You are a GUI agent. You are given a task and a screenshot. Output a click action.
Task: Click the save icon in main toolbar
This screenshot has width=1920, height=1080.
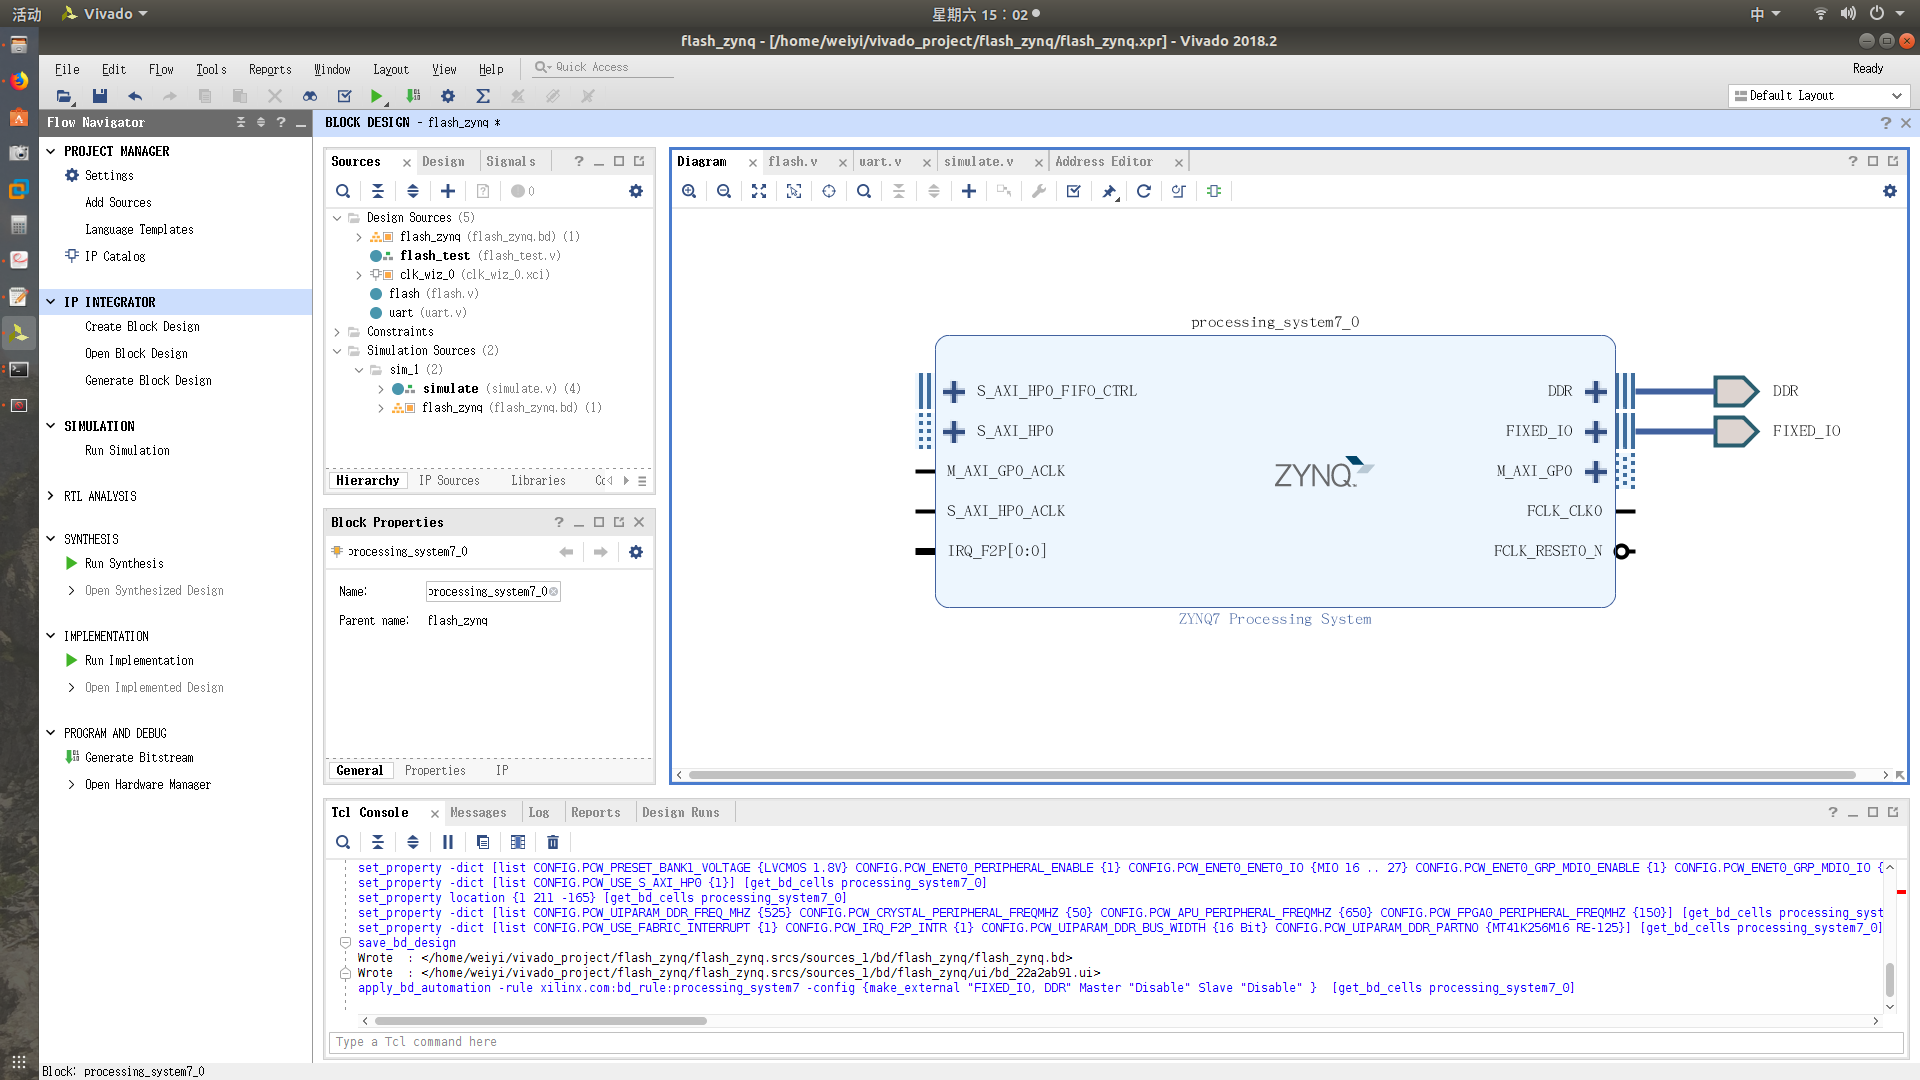tap(99, 96)
